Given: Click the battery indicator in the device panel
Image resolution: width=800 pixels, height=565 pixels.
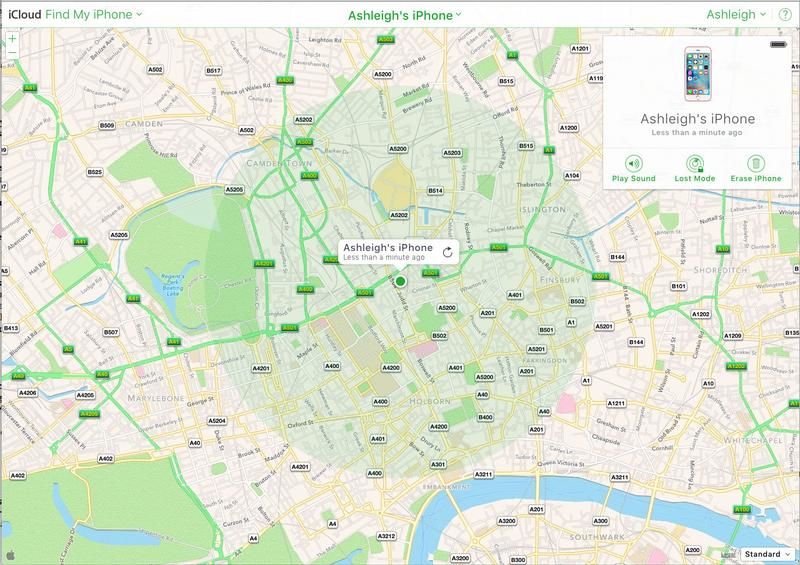Looking at the screenshot, I should click(x=779, y=44).
